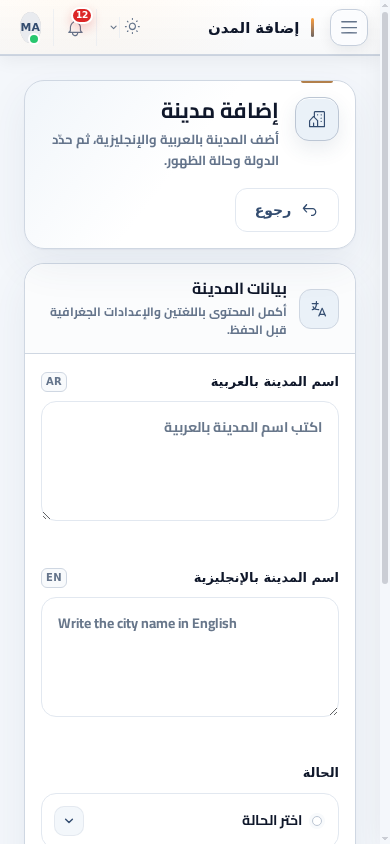Click the back arrow icon in رجوع

click(x=309, y=210)
